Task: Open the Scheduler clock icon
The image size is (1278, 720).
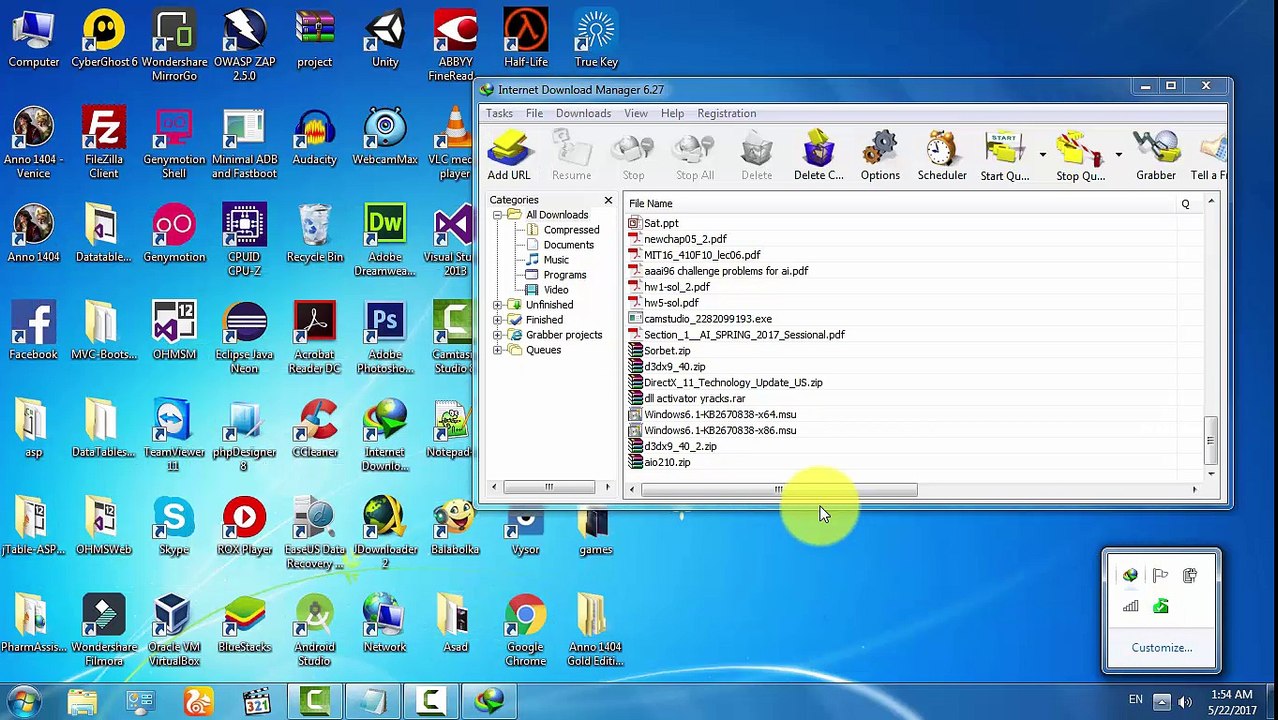Action: tap(942, 155)
